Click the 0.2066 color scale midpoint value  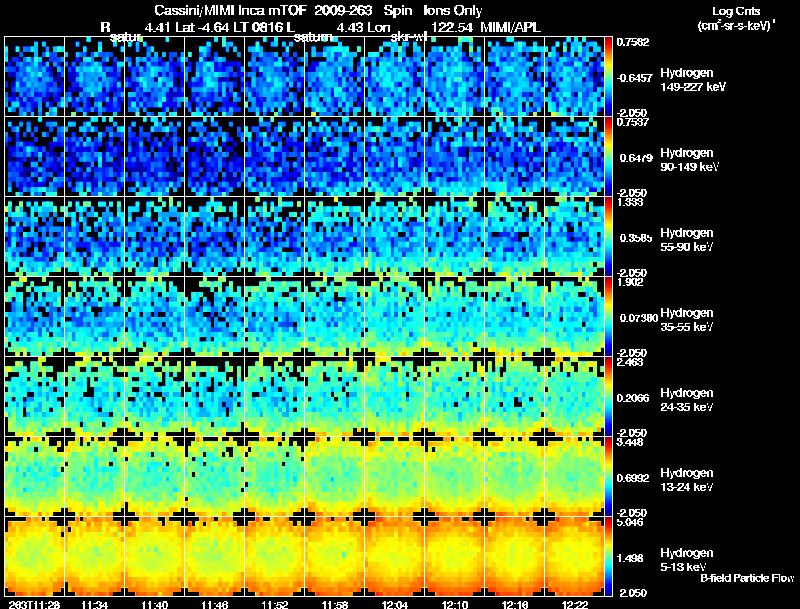coord(633,398)
